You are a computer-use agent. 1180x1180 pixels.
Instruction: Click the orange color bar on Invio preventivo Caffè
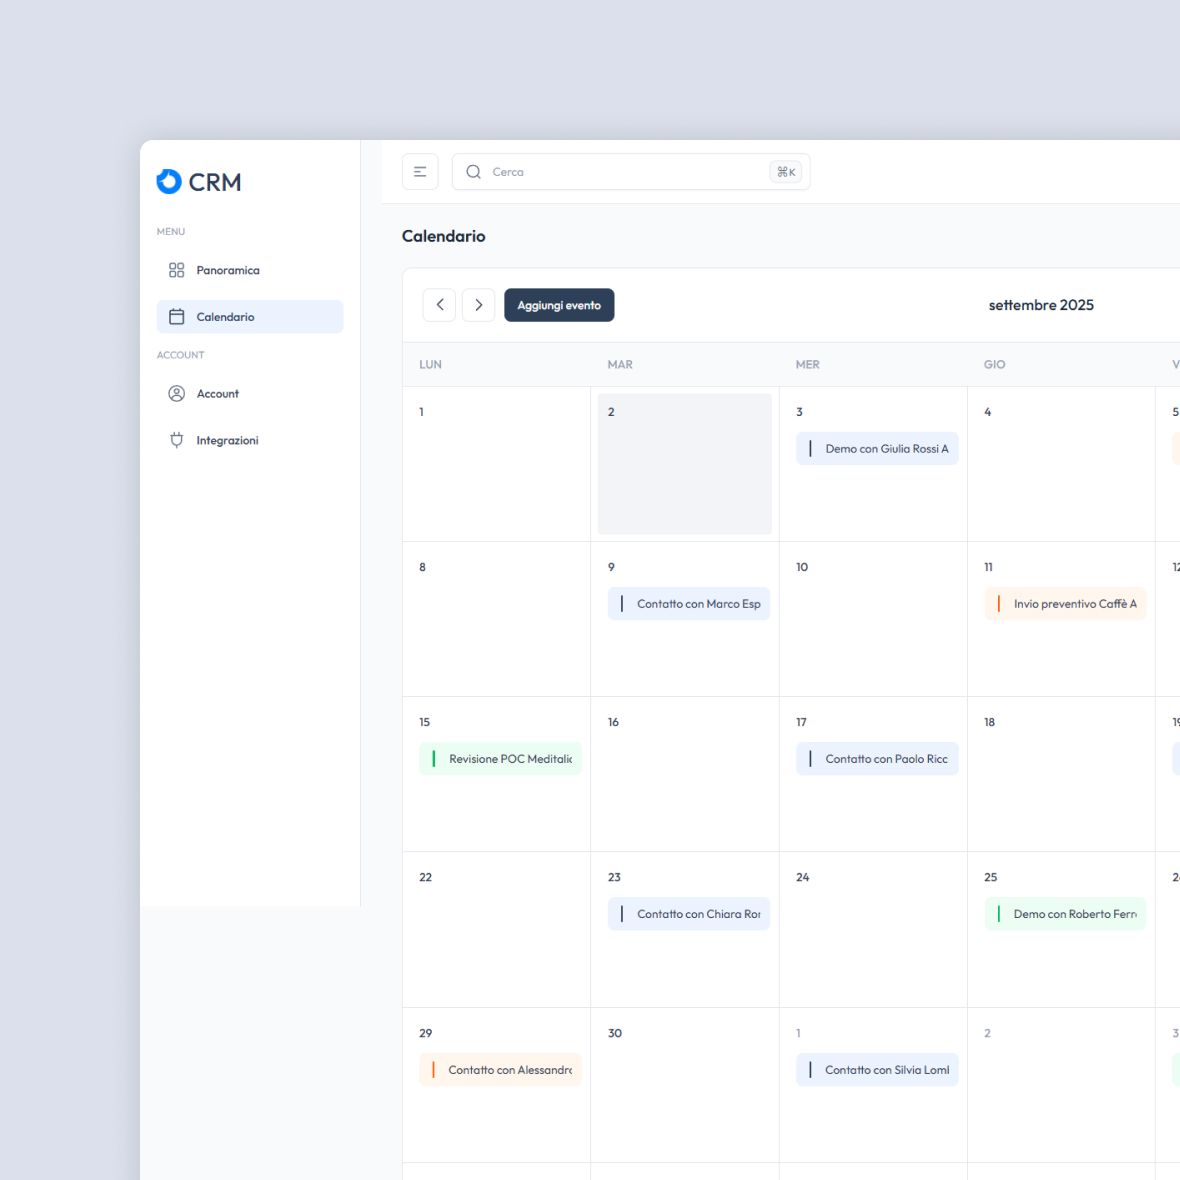999,603
